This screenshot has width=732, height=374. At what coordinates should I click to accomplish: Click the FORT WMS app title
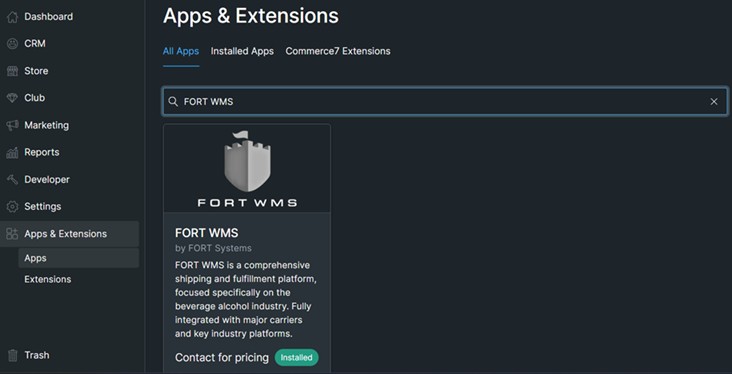pyautogui.click(x=206, y=233)
